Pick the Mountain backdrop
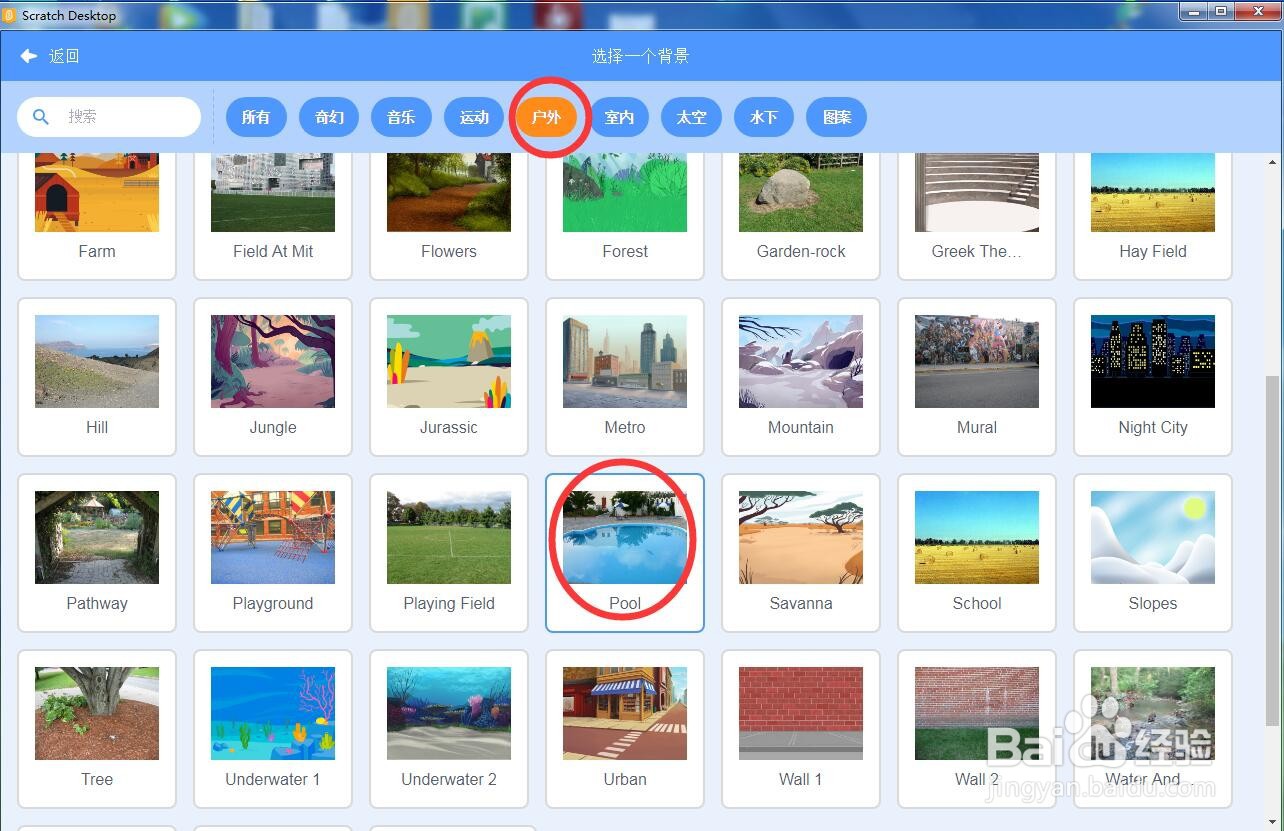 click(x=801, y=377)
